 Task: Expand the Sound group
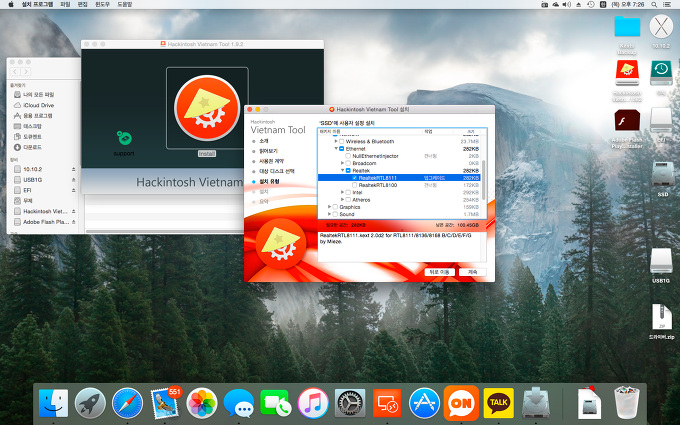(x=329, y=214)
